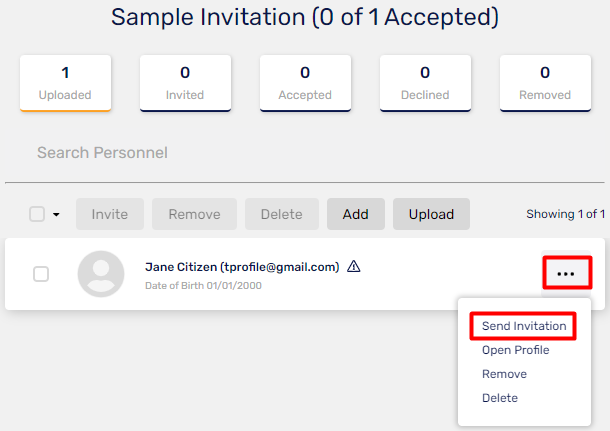The width and height of the screenshot is (610, 431).
Task: Check the box next to Jane Citizen
Action: (41, 274)
